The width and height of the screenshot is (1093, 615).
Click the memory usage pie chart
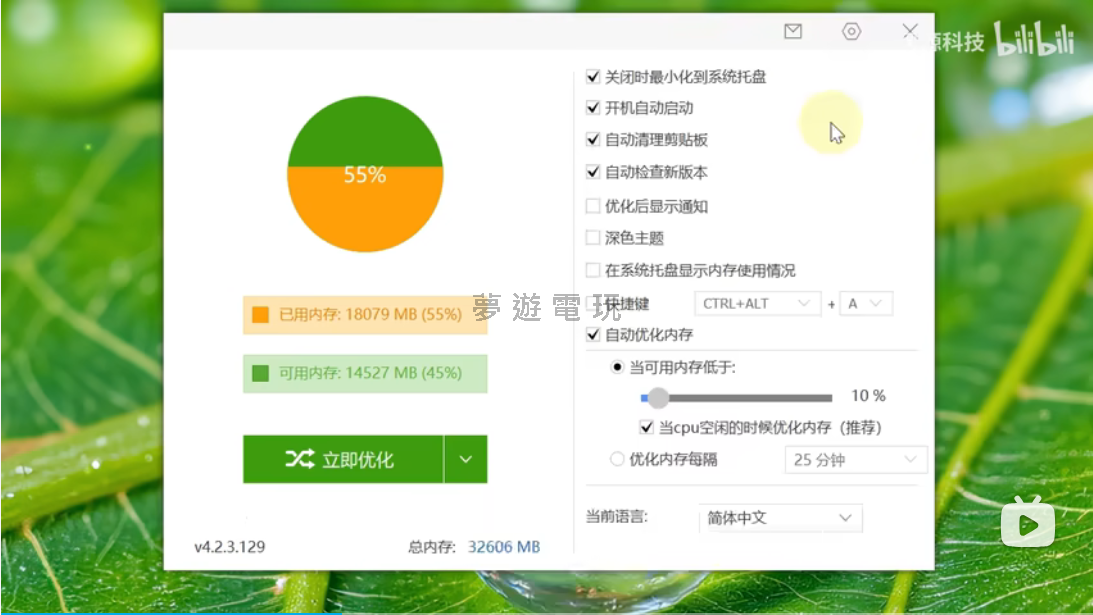point(365,175)
